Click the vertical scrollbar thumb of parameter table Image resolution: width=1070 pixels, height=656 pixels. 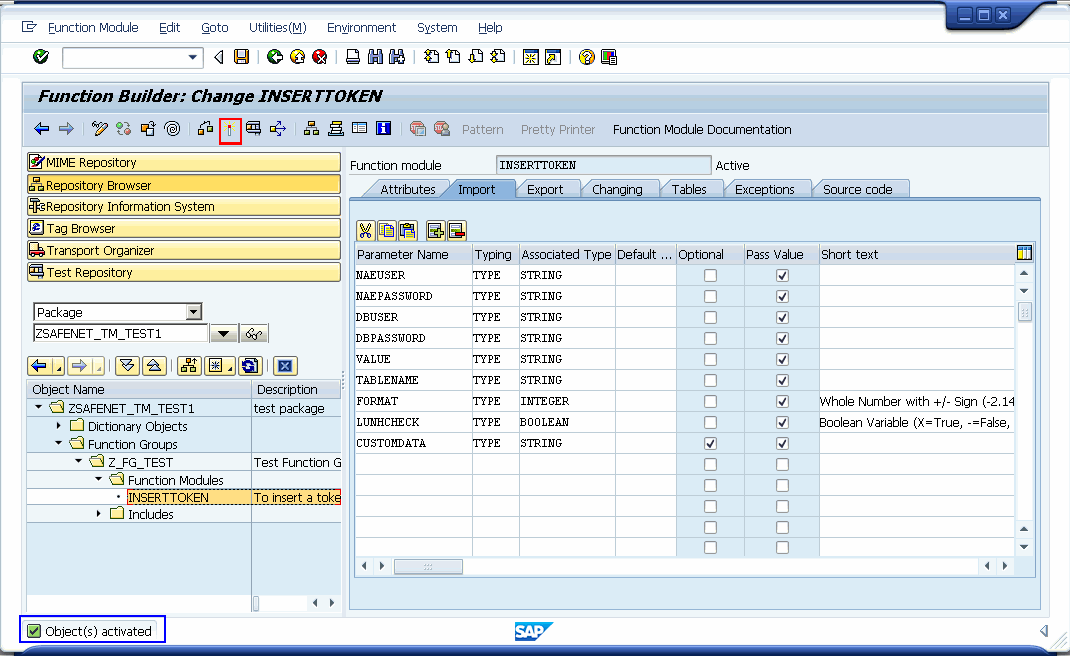pyautogui.click(x=1024, y=312)
